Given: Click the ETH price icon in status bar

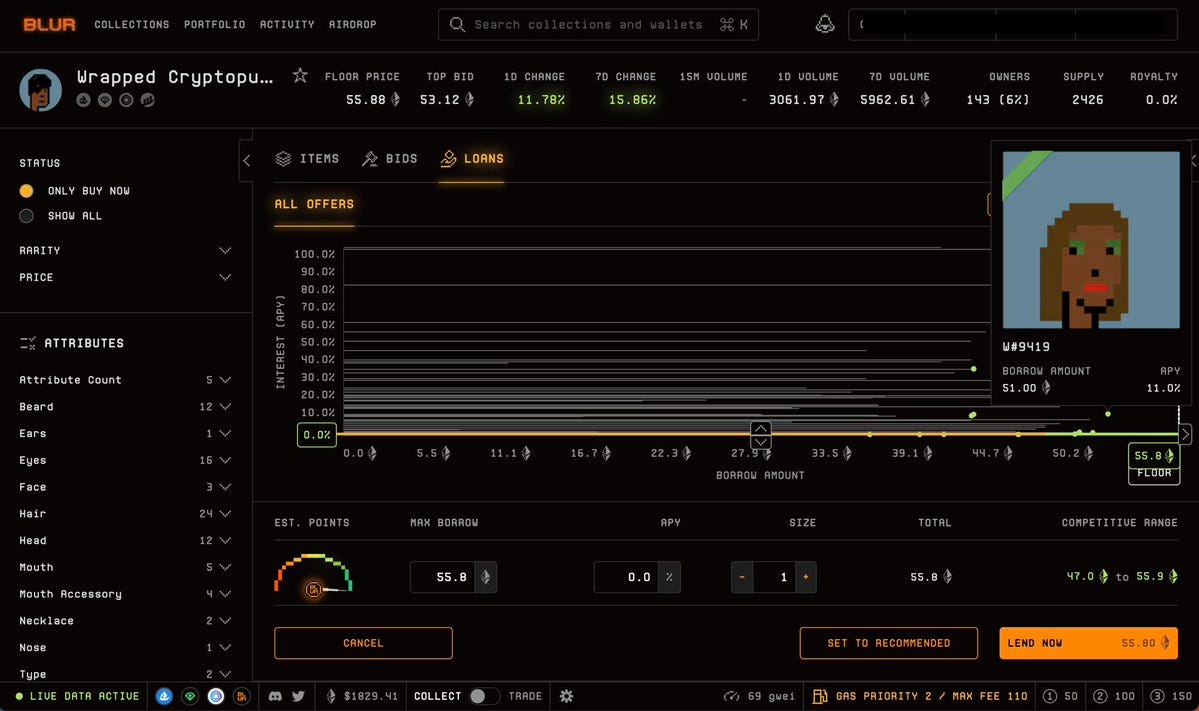Looking at the screenshot, I should 331,696.
